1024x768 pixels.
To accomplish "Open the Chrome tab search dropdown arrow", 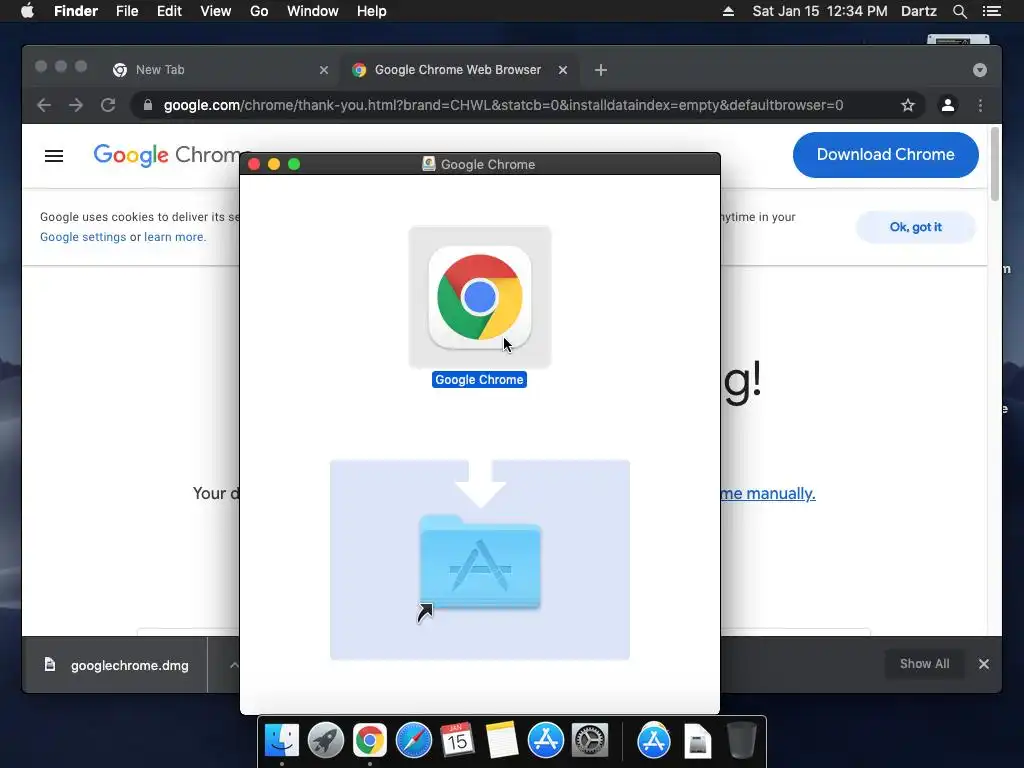I will 980,70.
